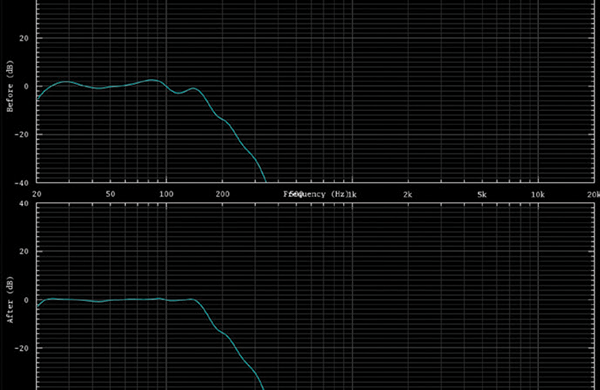Click the -20 dB label on After graph
The height and width of the screenshot is (390, 600).
point(21,348)
